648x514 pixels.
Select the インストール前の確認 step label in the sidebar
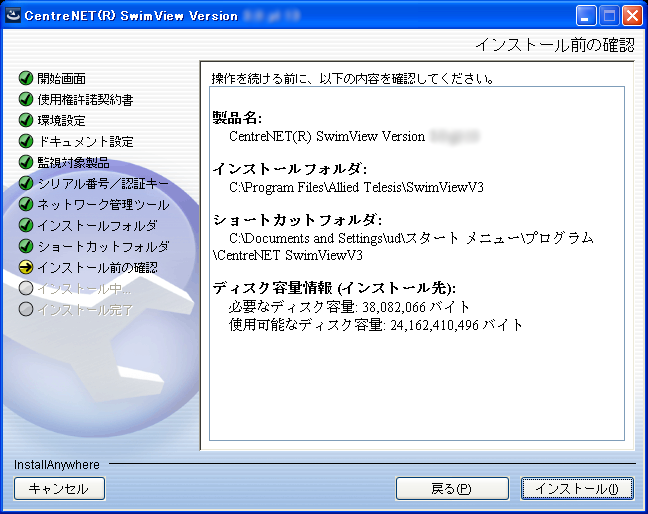coord(98,268)
